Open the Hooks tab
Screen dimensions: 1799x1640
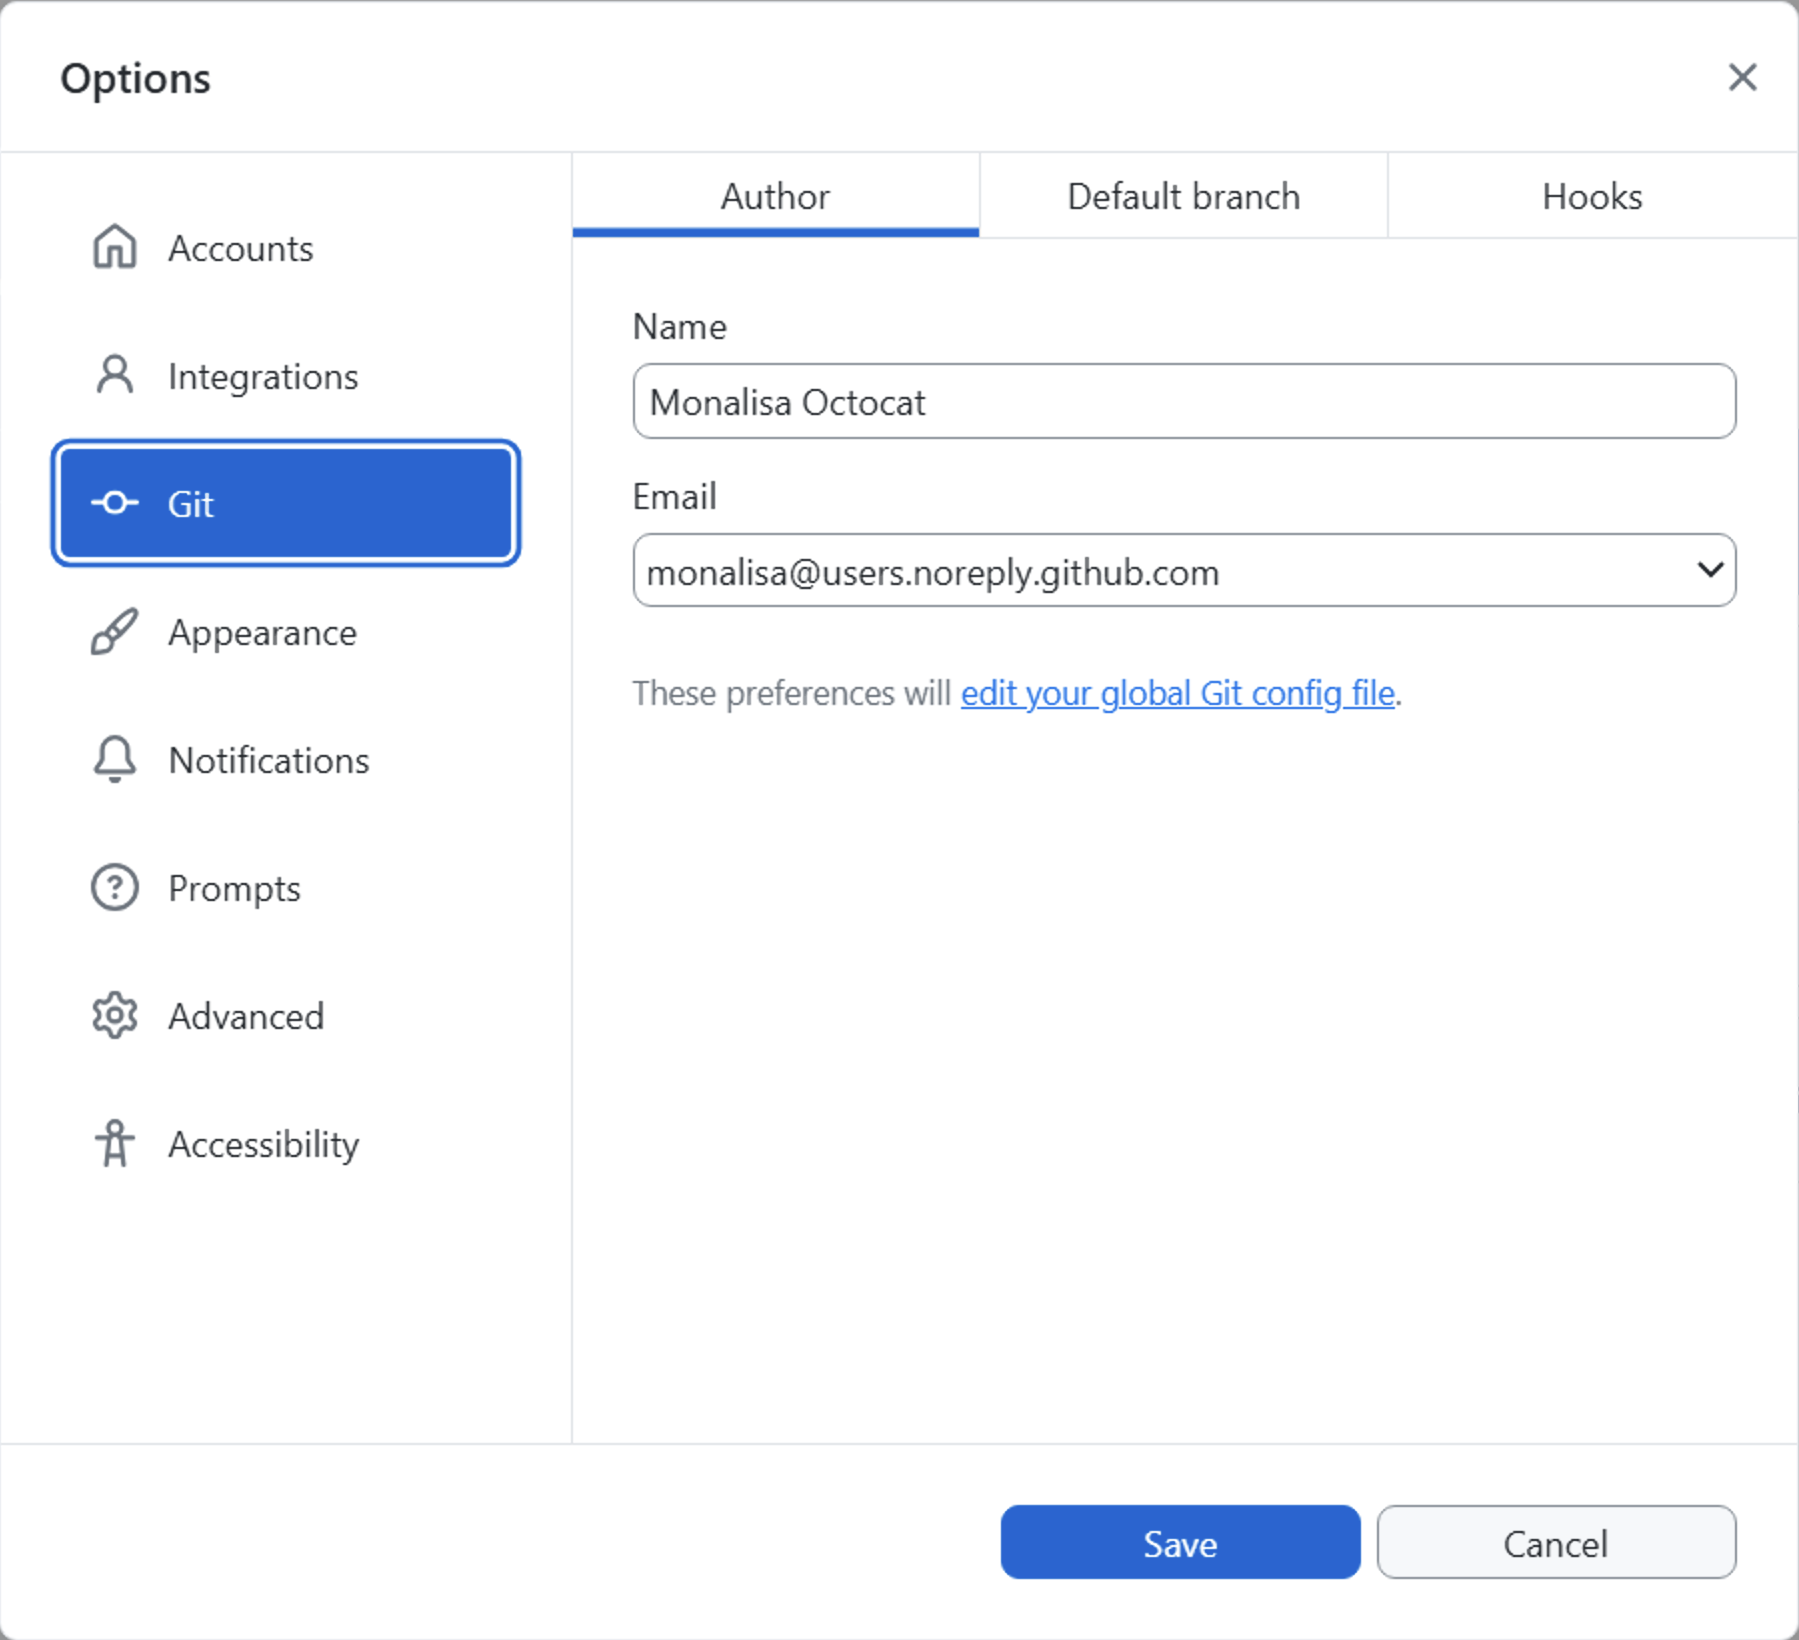point(1592,197)
